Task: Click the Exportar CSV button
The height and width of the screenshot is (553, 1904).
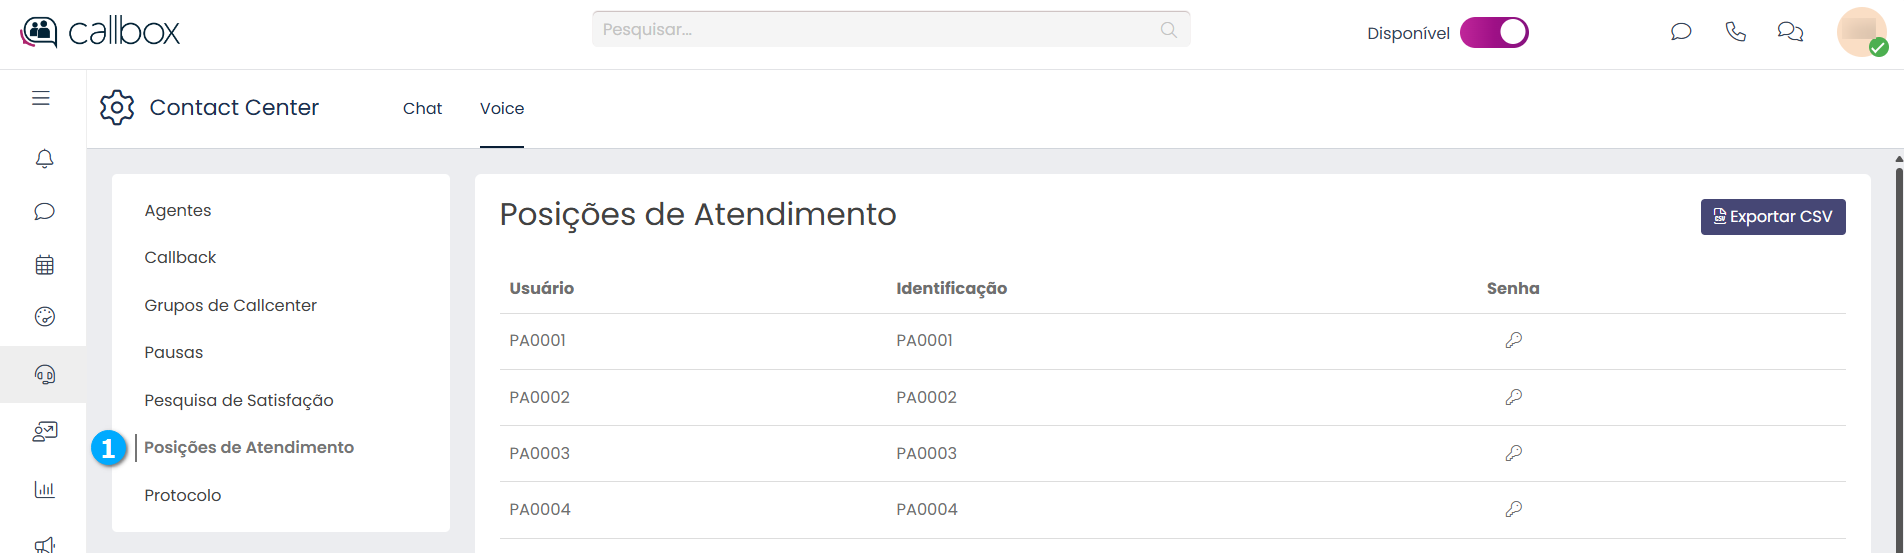Action: click(1773, 217)
